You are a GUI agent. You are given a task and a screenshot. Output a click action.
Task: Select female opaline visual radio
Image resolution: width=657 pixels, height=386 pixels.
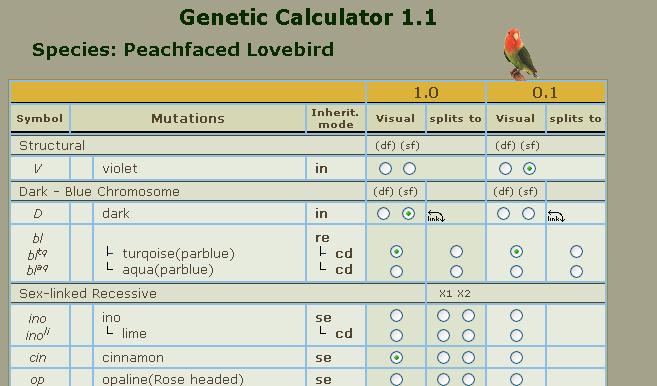point(516,379)
